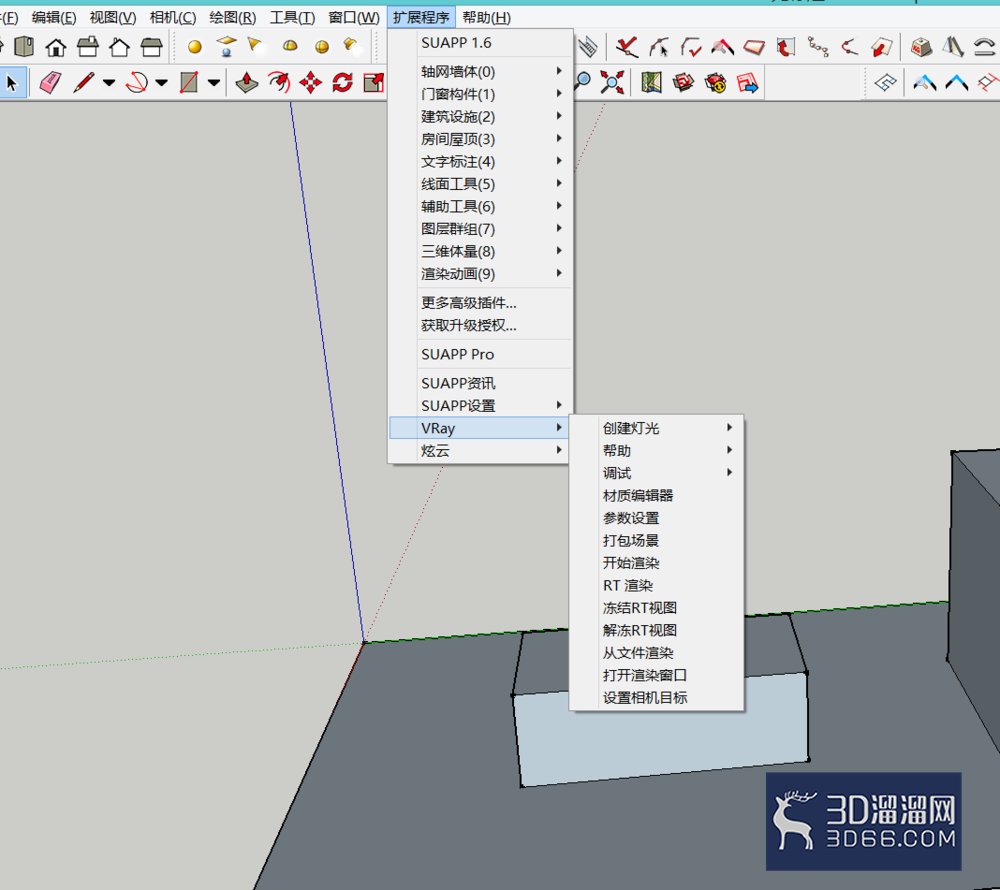Click the yellow sphere VRay icon
Viewport: 1000px width, 890px height.
[195, 47]
